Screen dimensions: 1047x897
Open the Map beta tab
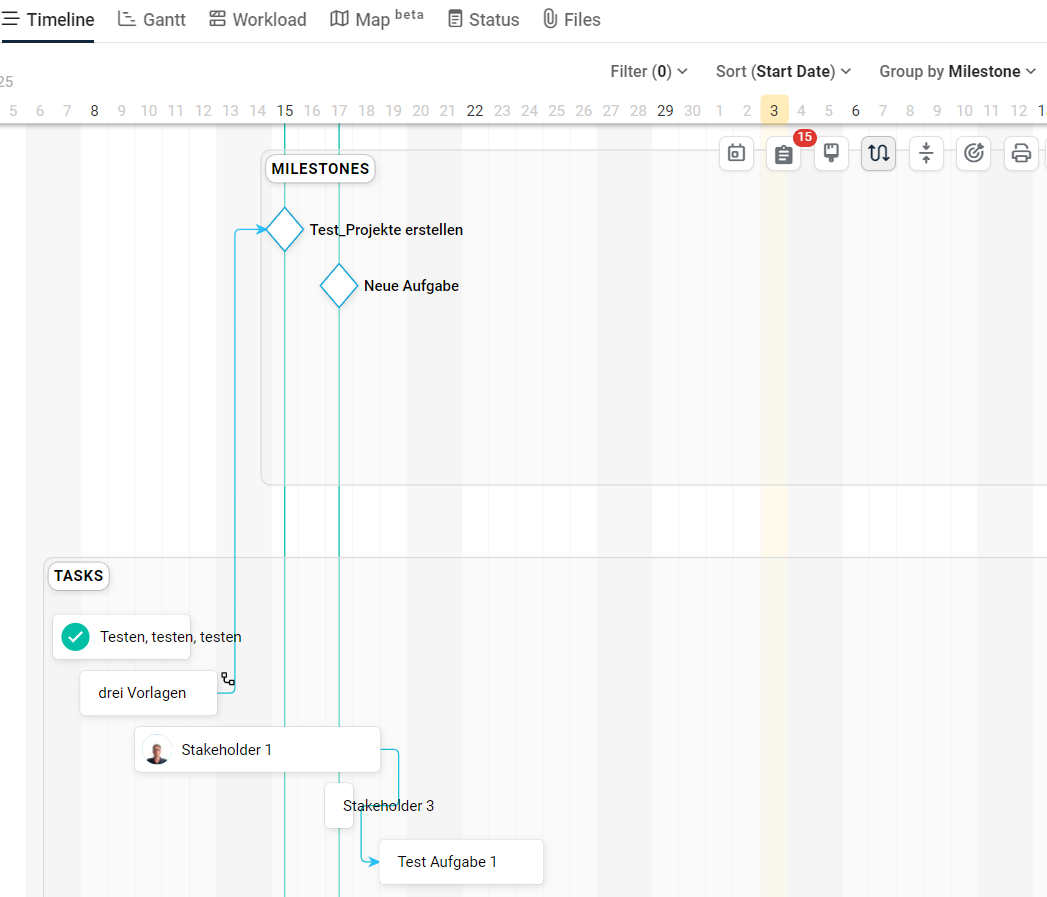point(377,19)
